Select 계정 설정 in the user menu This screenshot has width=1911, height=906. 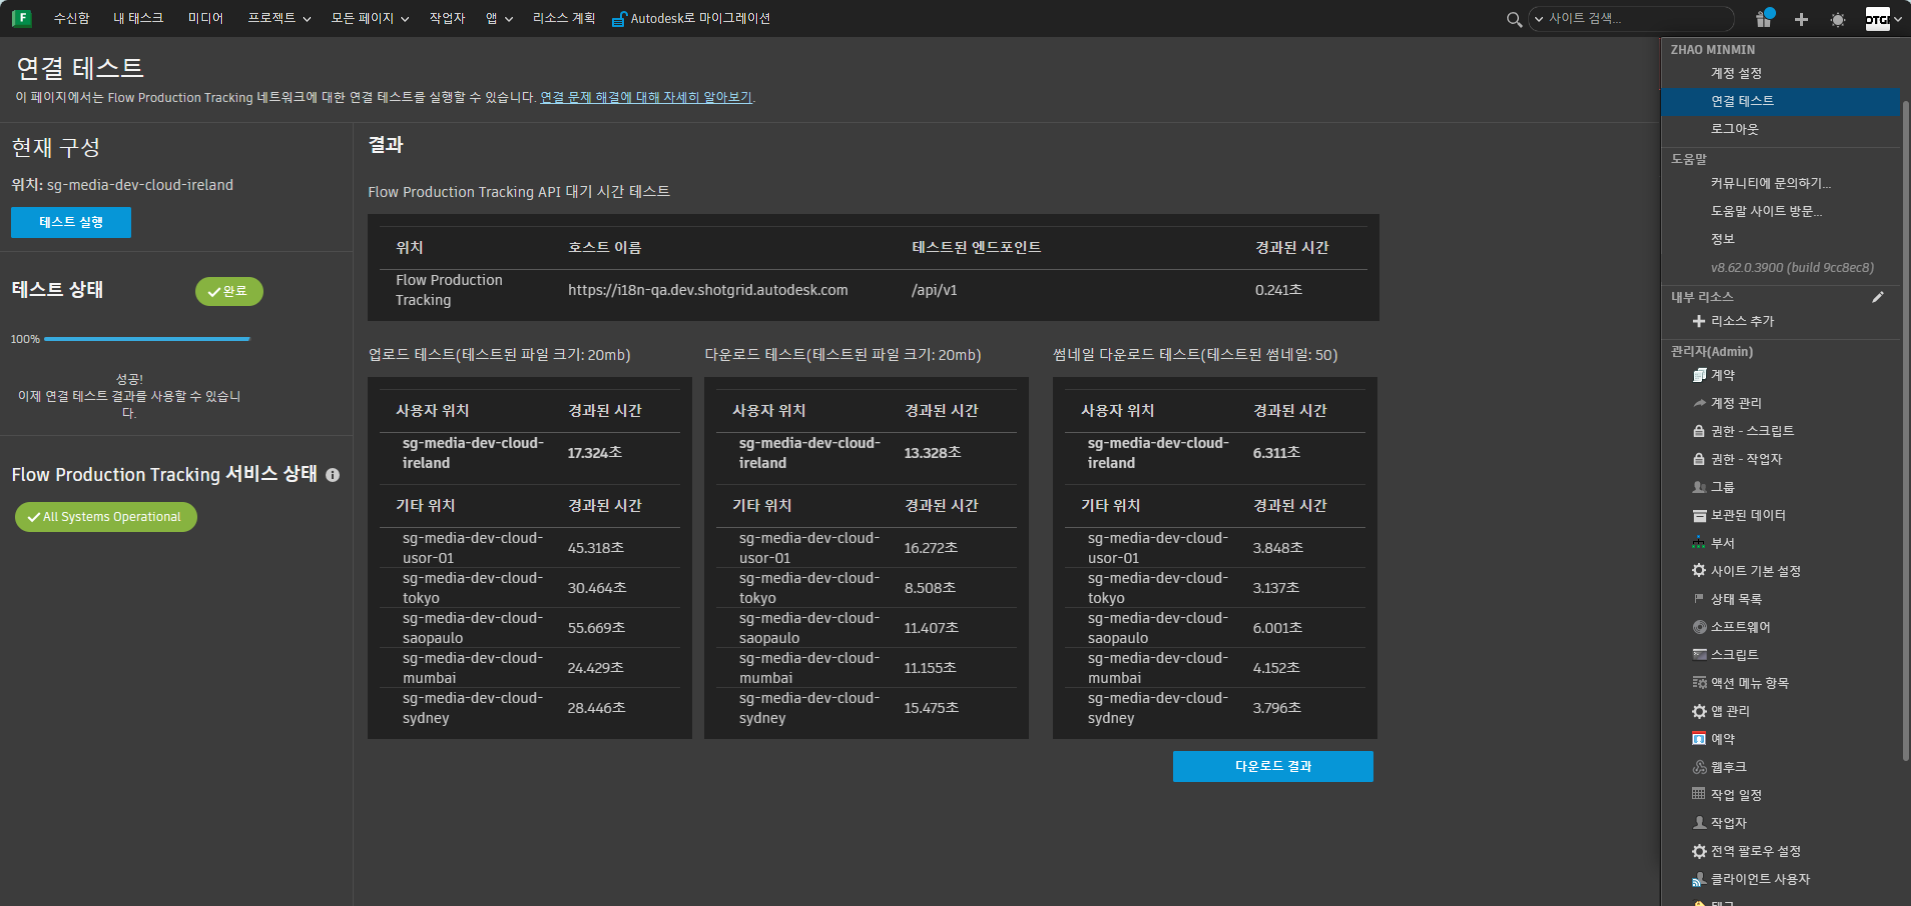(1780, 73)
